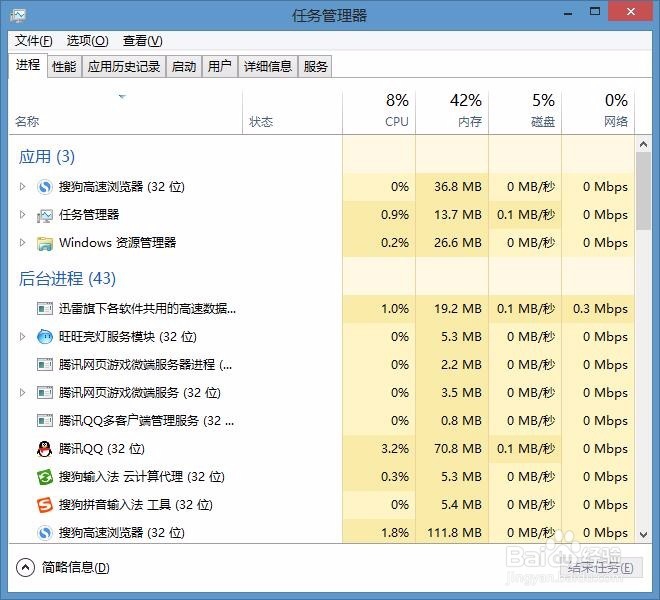Click icon of 腾讯QQ多客户端管理服务
This screenshot has height=600, width=660.
click(x=45, y=421)
